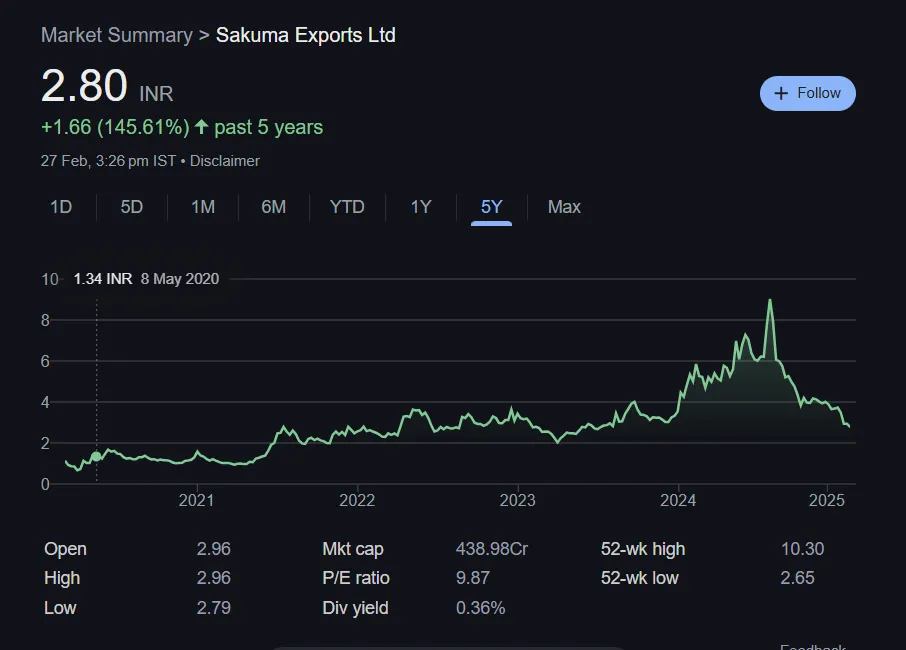Choose the 1Y range tab

point(421,207)
